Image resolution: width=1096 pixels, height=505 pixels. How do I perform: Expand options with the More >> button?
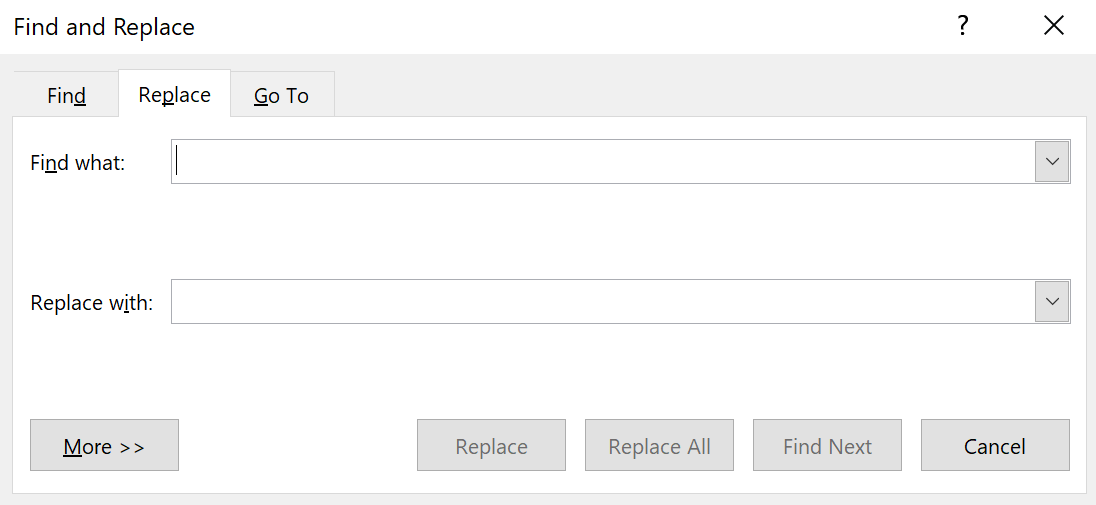click(x=104, y=446)
